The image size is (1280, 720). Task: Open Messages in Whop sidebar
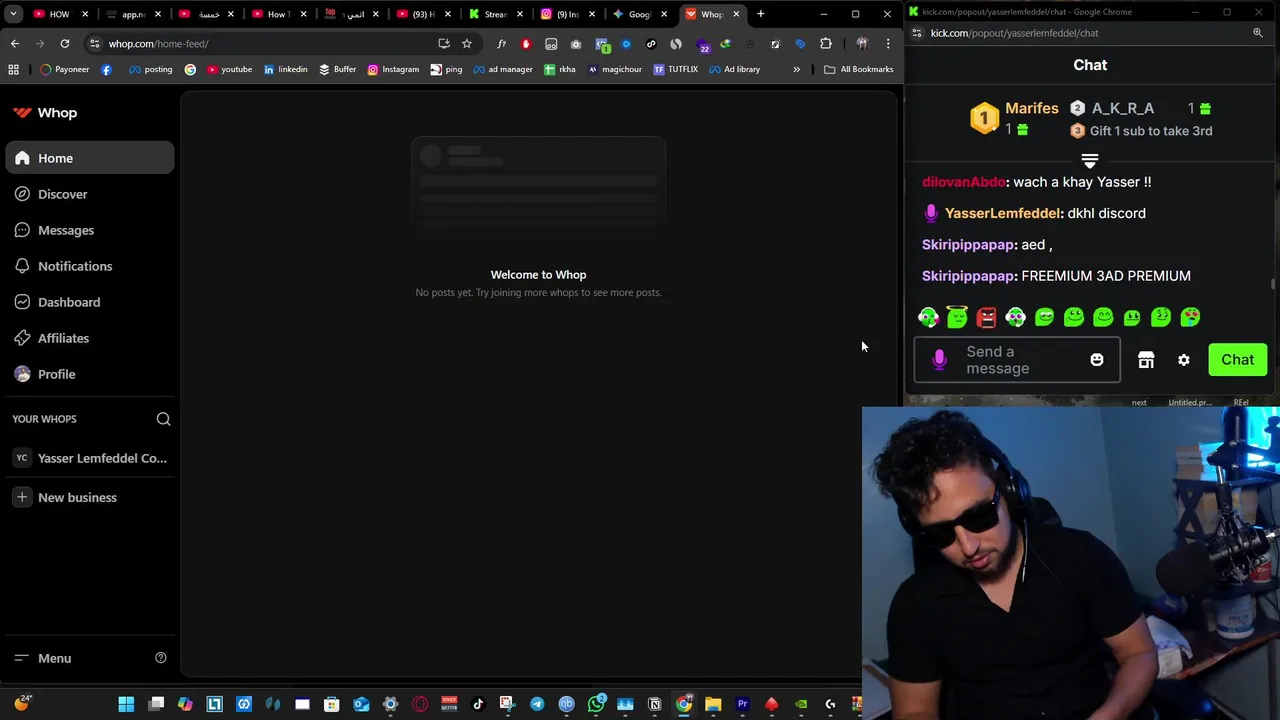(x=90, y=230)
